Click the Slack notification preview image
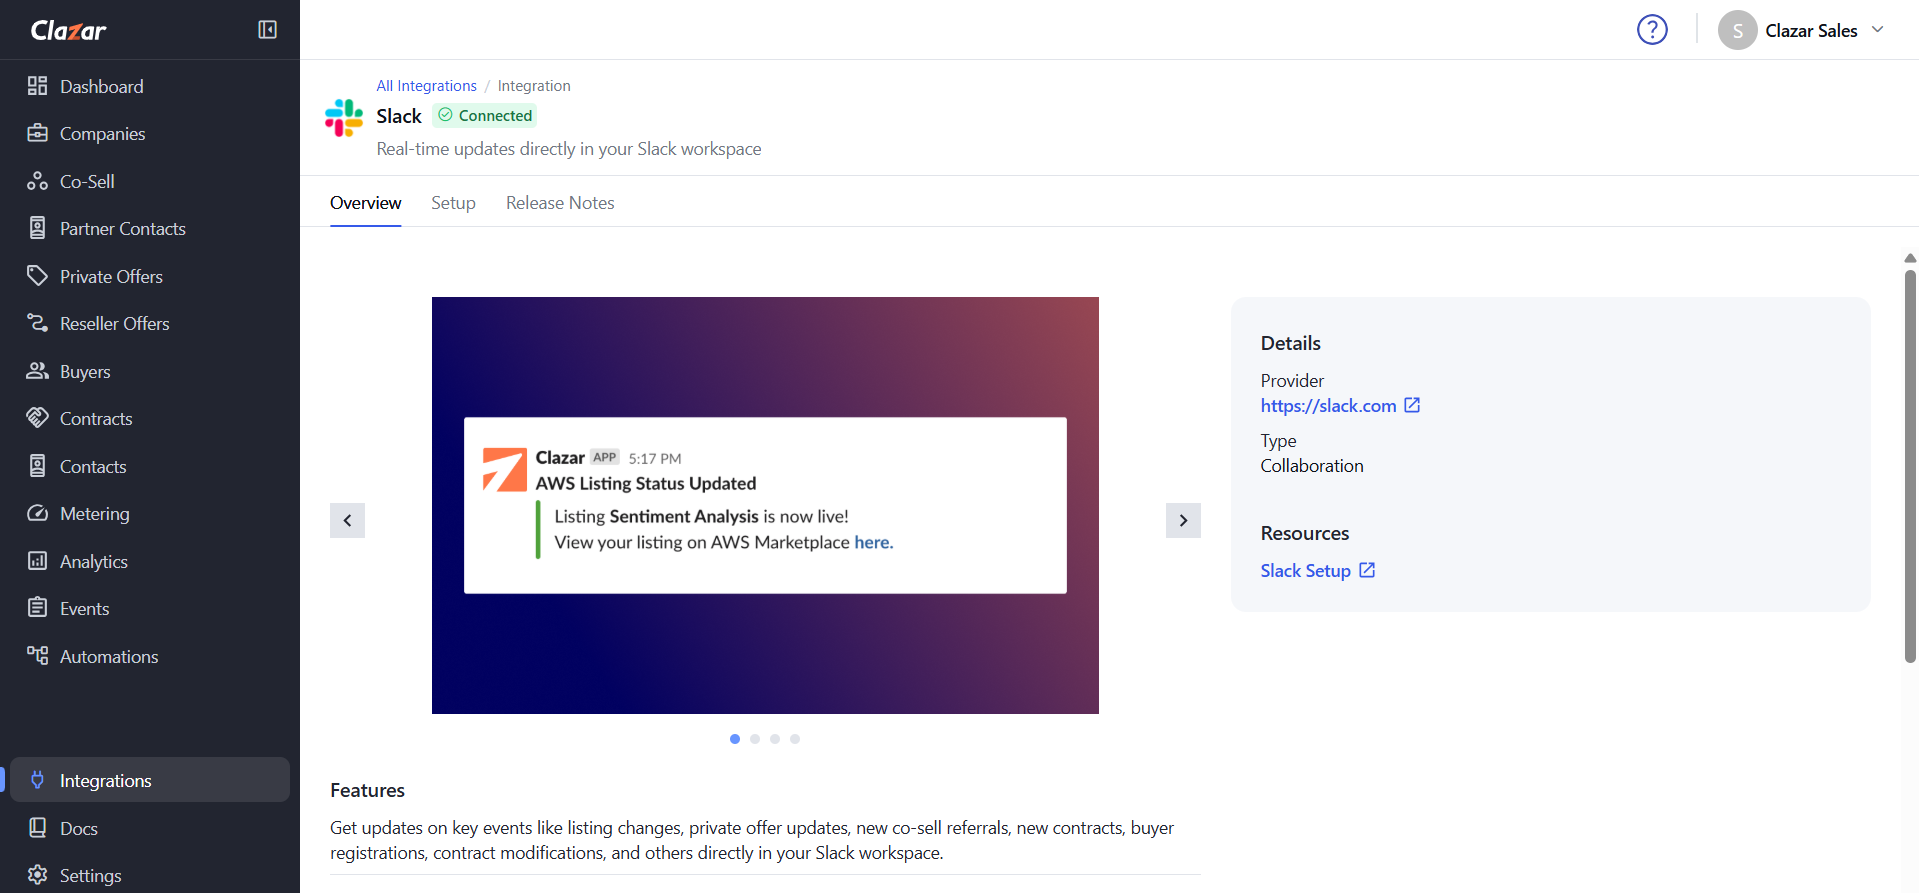The image size is (1919, 893). tap(765, 505)
